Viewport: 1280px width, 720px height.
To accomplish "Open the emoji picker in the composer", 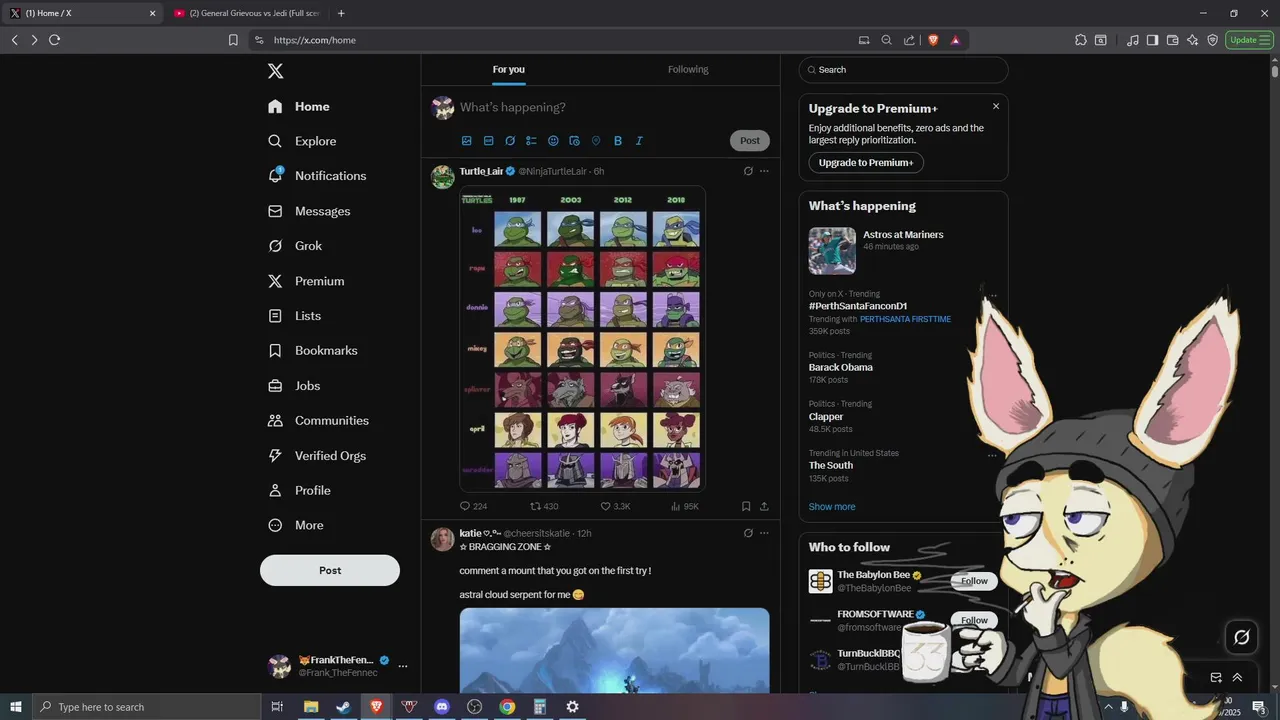I will tap(553, 141).
